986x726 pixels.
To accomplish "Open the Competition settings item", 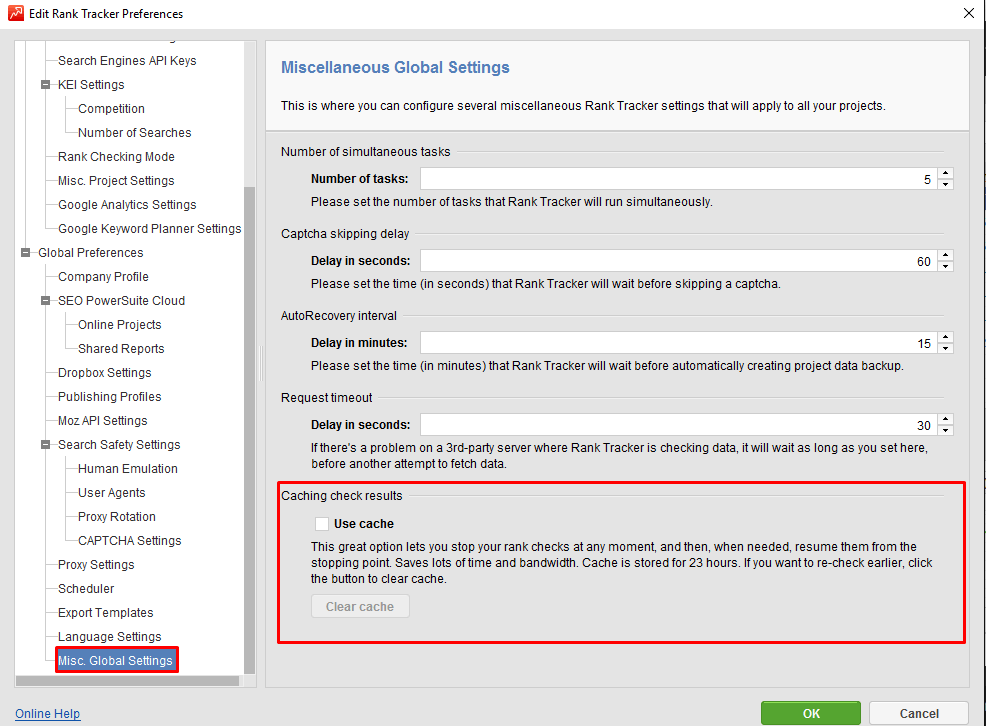I will (x=111, y=109).
